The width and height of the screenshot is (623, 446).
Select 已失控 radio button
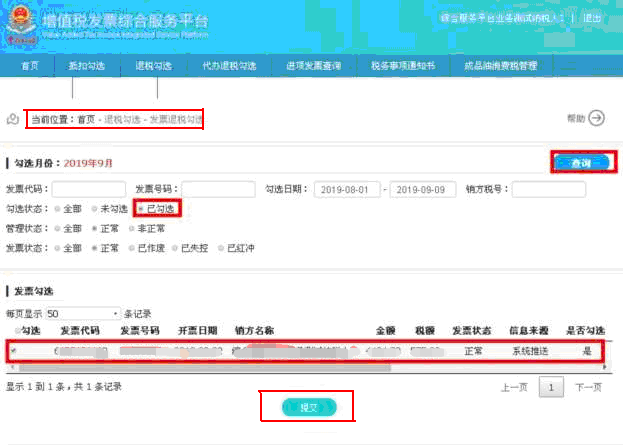click(175, 248)
